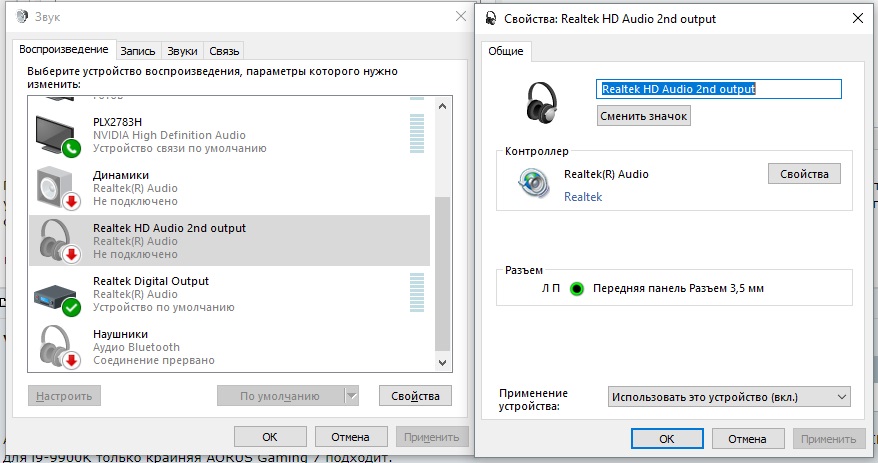Click the Свойства window title headphones icon

click(x=491, y=18)
